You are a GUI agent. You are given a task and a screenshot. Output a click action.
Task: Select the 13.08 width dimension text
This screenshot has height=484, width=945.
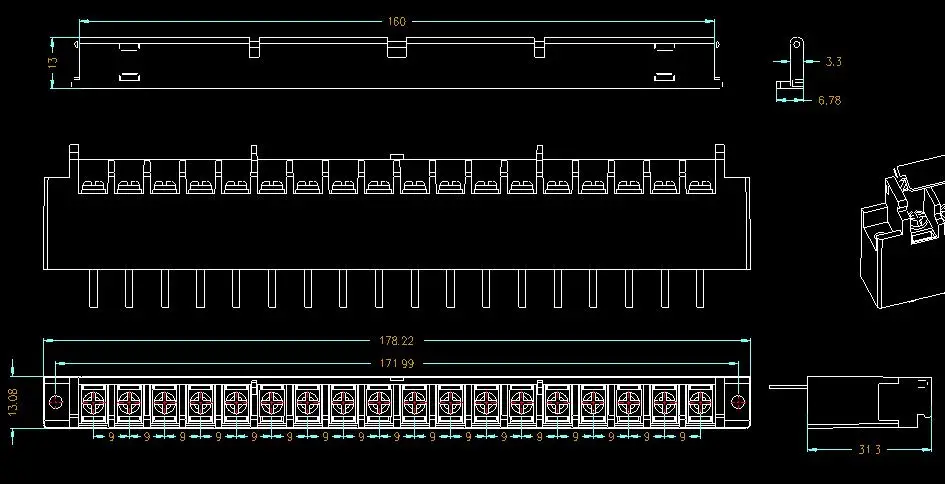[13, 401]
